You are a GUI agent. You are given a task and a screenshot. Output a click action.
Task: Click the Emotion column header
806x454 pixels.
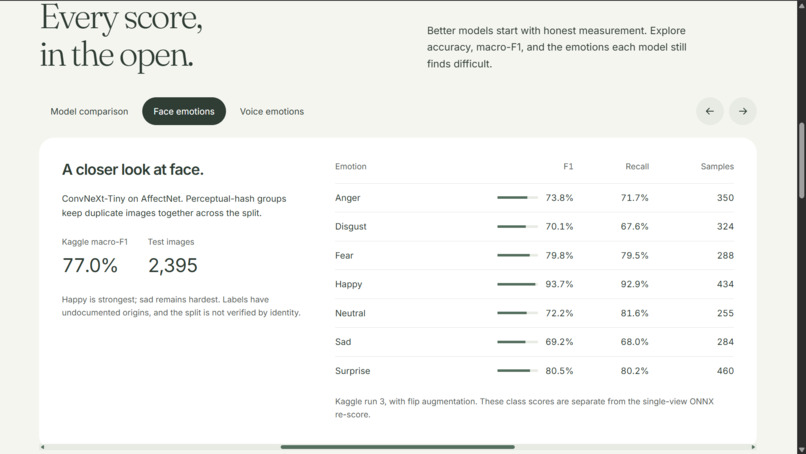point(351,167)
